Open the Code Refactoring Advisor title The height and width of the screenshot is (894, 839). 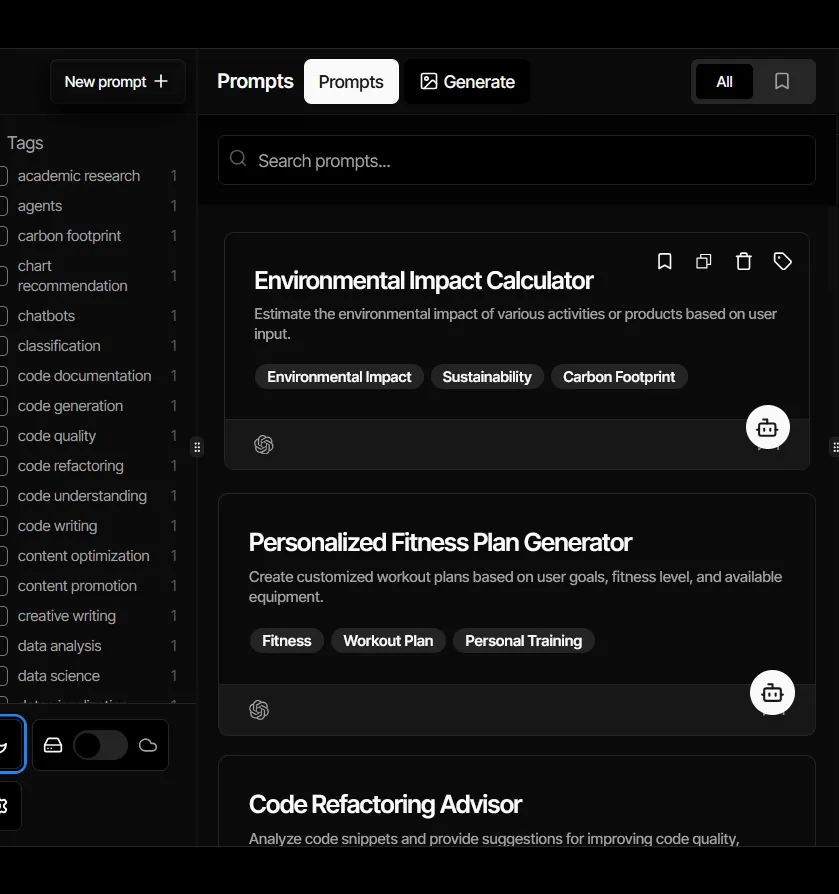pos(385,804)
